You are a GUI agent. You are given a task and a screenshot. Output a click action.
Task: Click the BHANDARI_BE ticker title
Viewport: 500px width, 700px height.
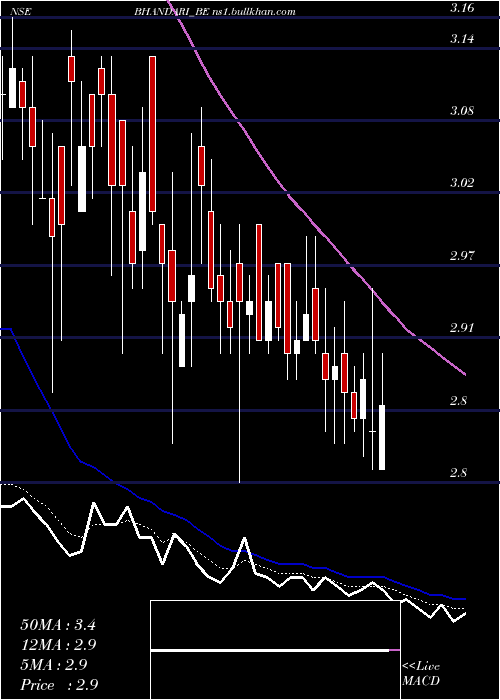coord(172,12)
